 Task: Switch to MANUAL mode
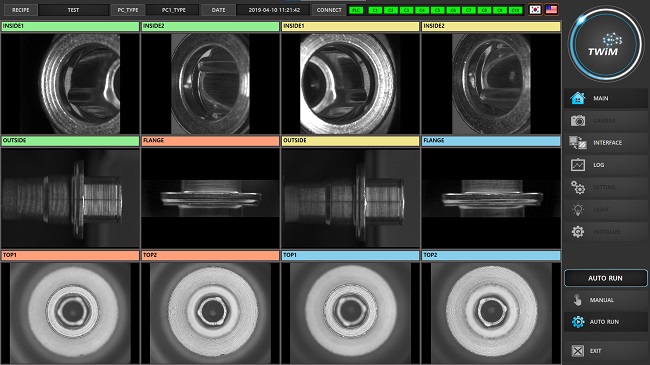tap(606, 300)
